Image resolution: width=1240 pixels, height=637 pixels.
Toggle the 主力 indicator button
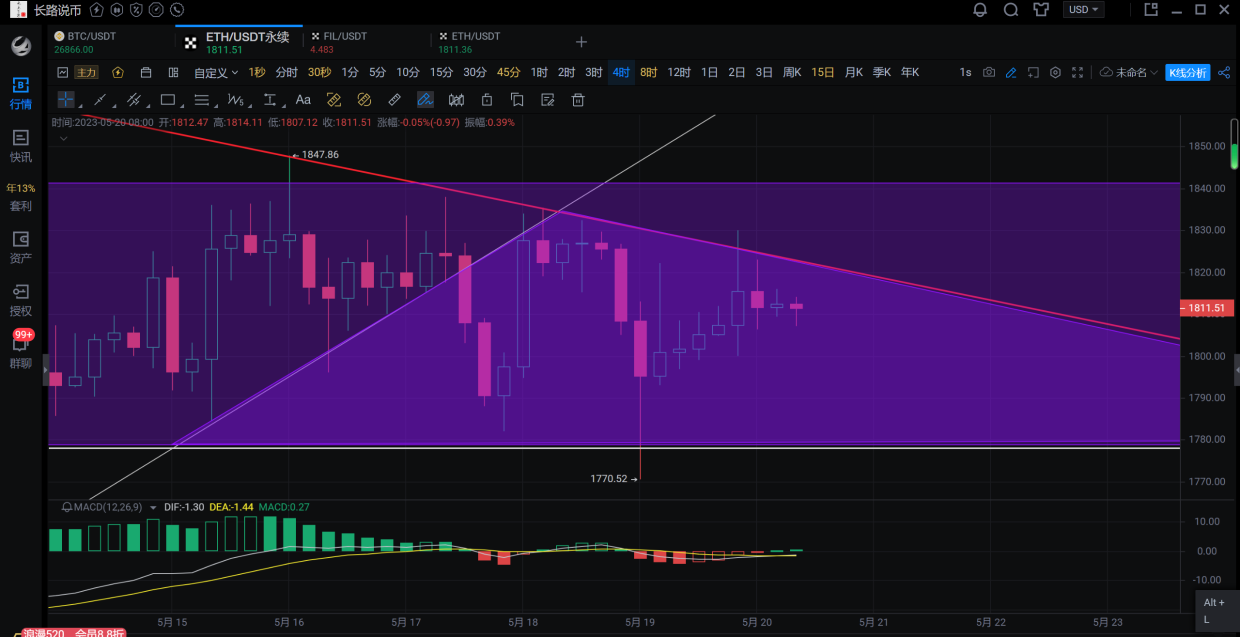(87, 73)
